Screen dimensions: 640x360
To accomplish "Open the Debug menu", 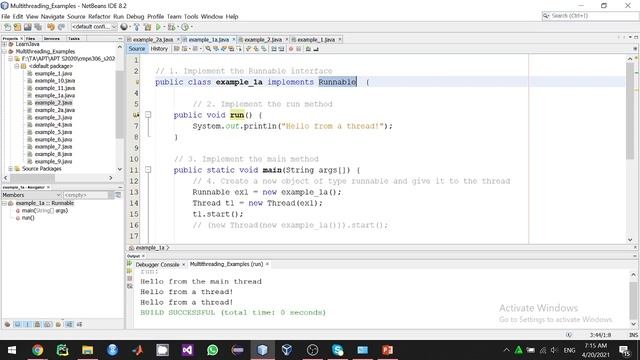I will (x=135, y=16).
